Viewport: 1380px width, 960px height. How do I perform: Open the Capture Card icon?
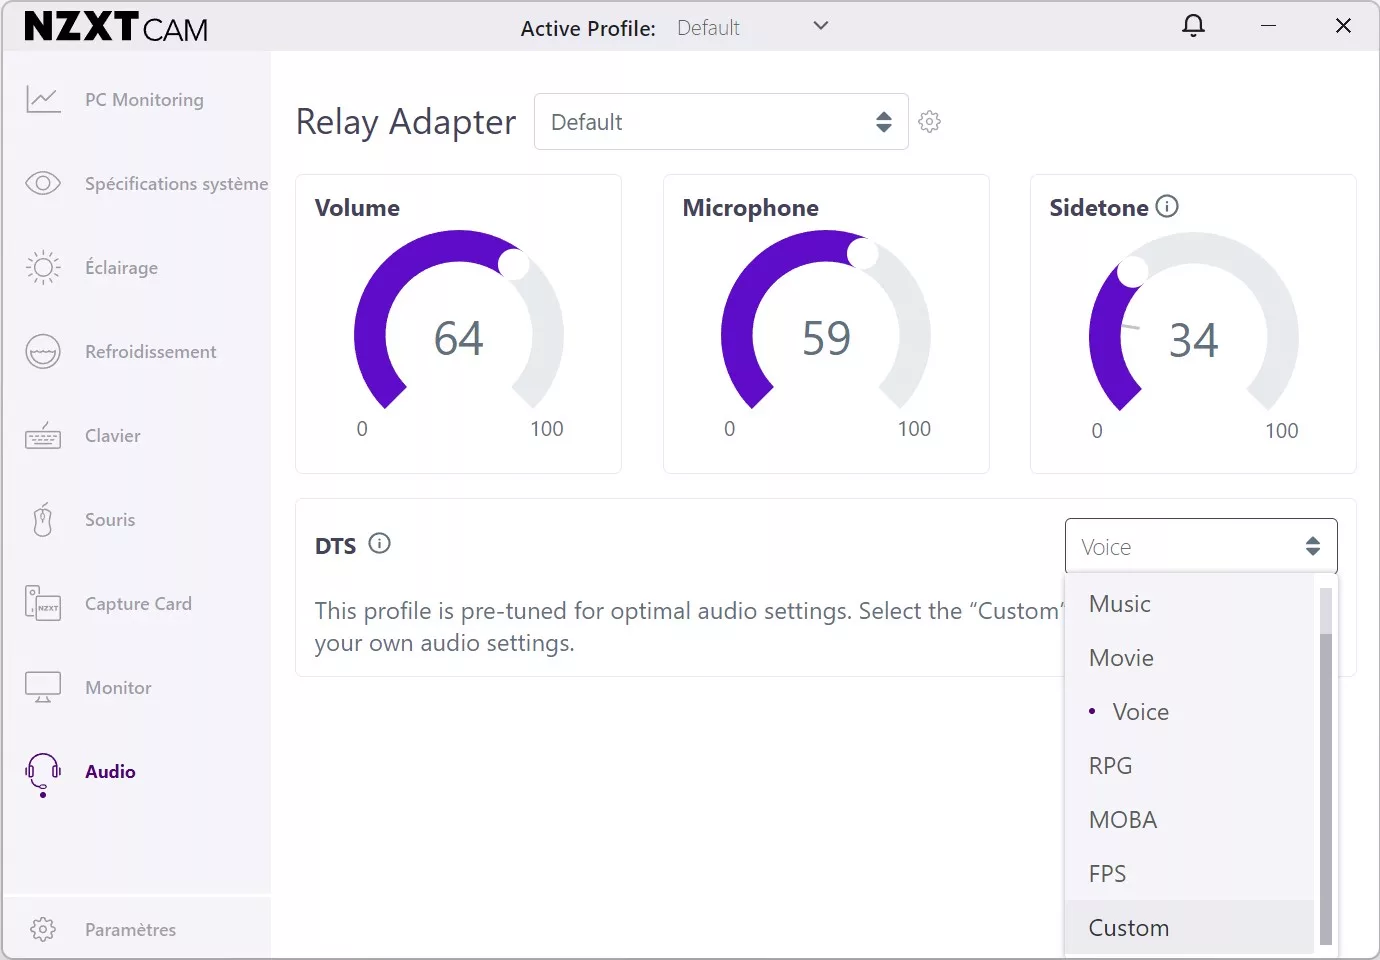point(43,604)
